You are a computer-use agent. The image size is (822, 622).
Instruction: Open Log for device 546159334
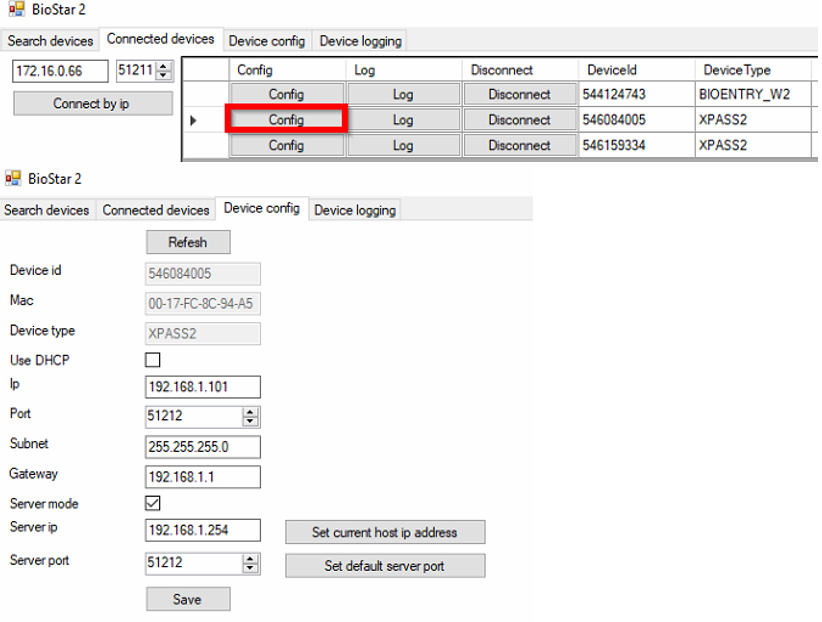pyautogui.click(x=403, y=146)
